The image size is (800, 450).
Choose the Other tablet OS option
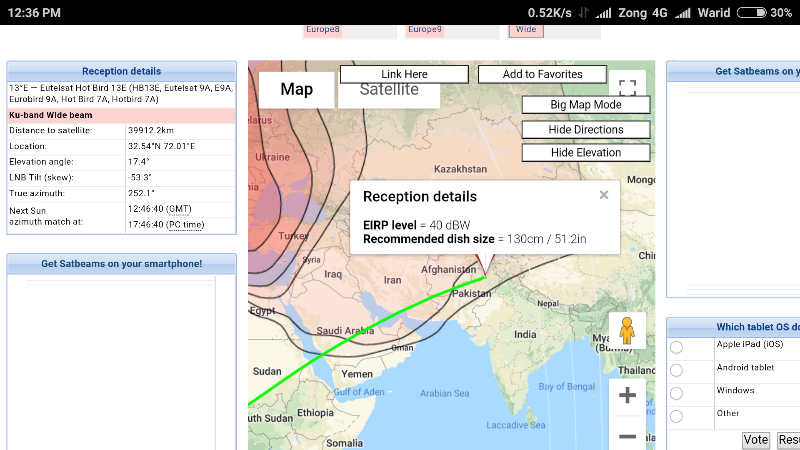(676, 416)
